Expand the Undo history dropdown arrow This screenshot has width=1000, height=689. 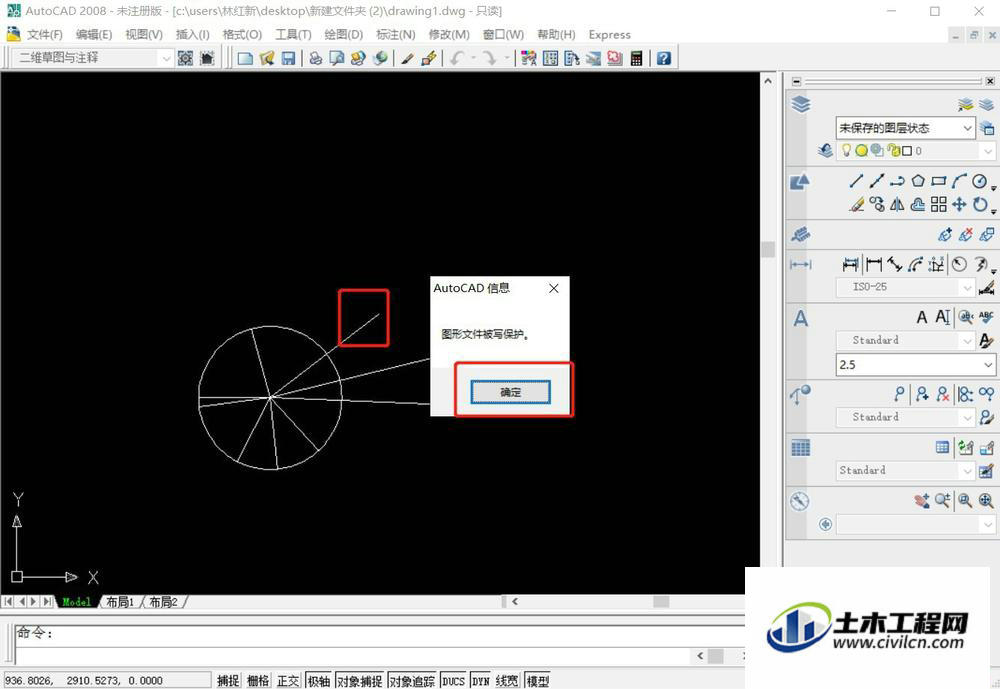click(473, 59)
